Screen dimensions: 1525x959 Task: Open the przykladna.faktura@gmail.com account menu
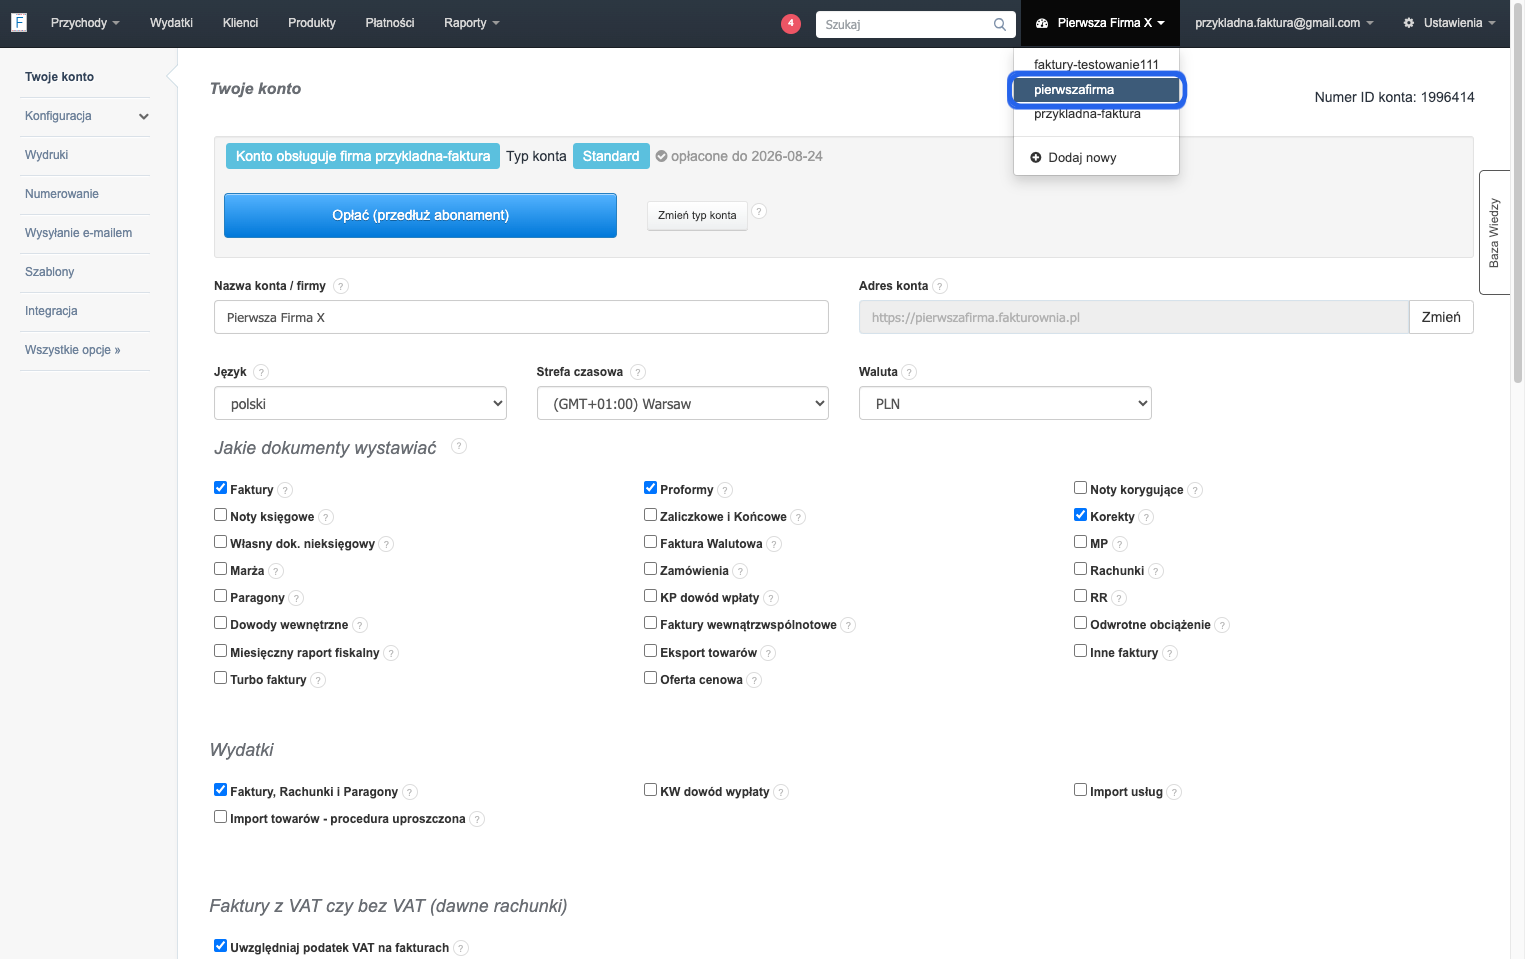[x=1284, y=23]
